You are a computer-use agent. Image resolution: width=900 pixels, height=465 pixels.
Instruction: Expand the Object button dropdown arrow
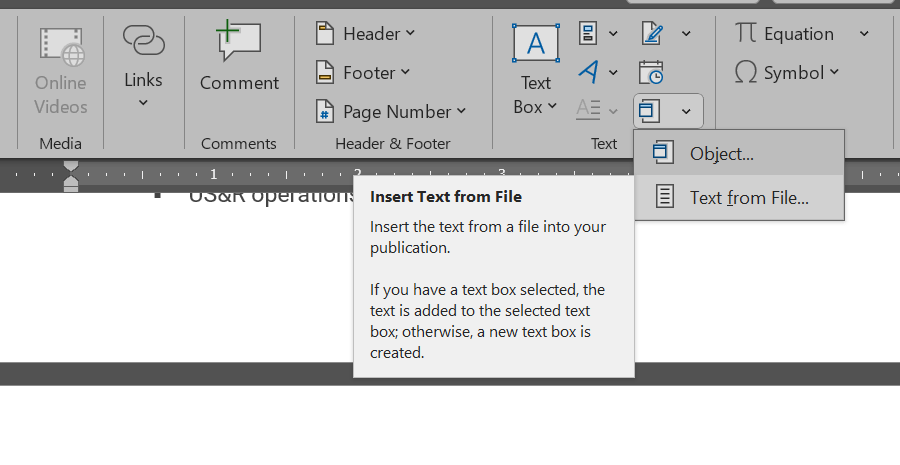point(686,111)
